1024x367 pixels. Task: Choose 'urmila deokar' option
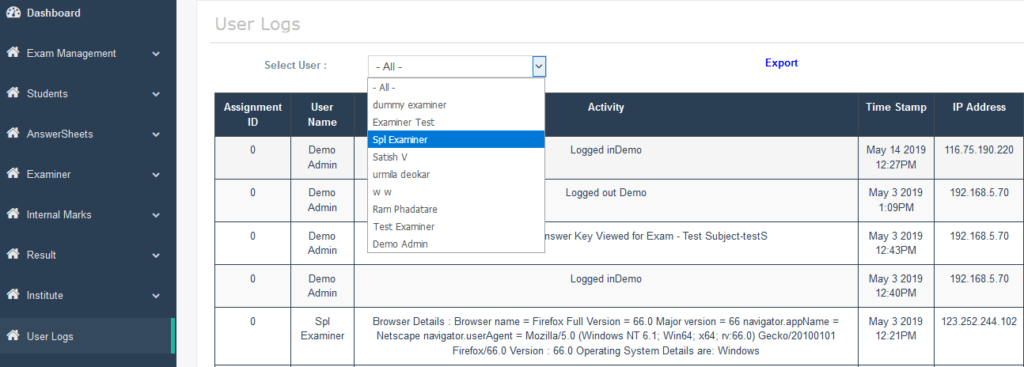coord(456,174)
